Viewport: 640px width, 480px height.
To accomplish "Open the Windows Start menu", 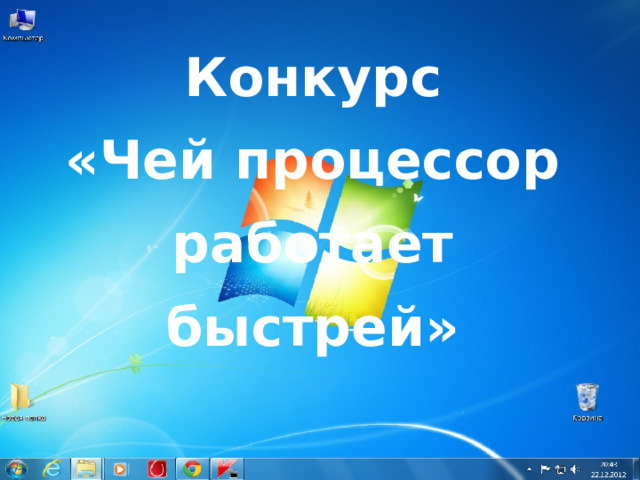I will pos(16,469).
